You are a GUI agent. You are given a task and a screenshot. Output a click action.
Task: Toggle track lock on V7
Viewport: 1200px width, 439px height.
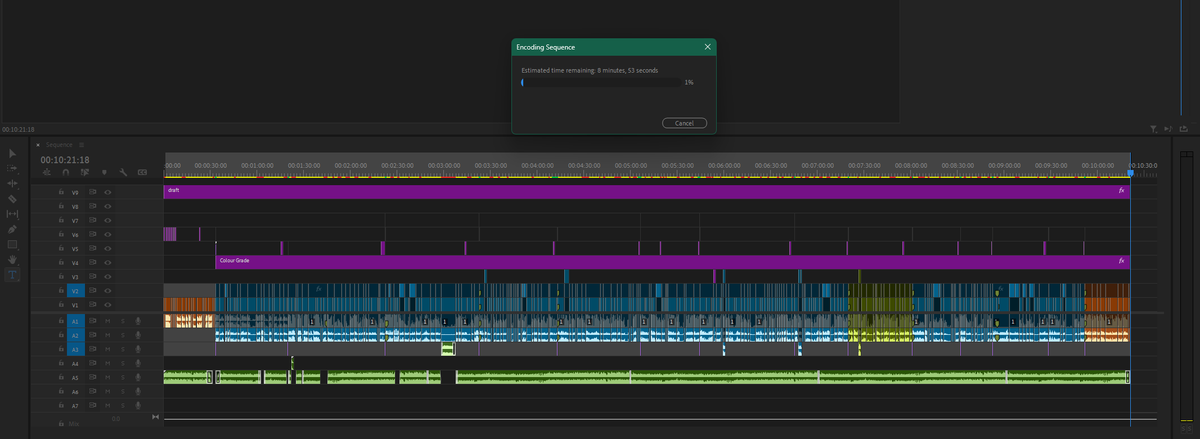tap(60, 220)
